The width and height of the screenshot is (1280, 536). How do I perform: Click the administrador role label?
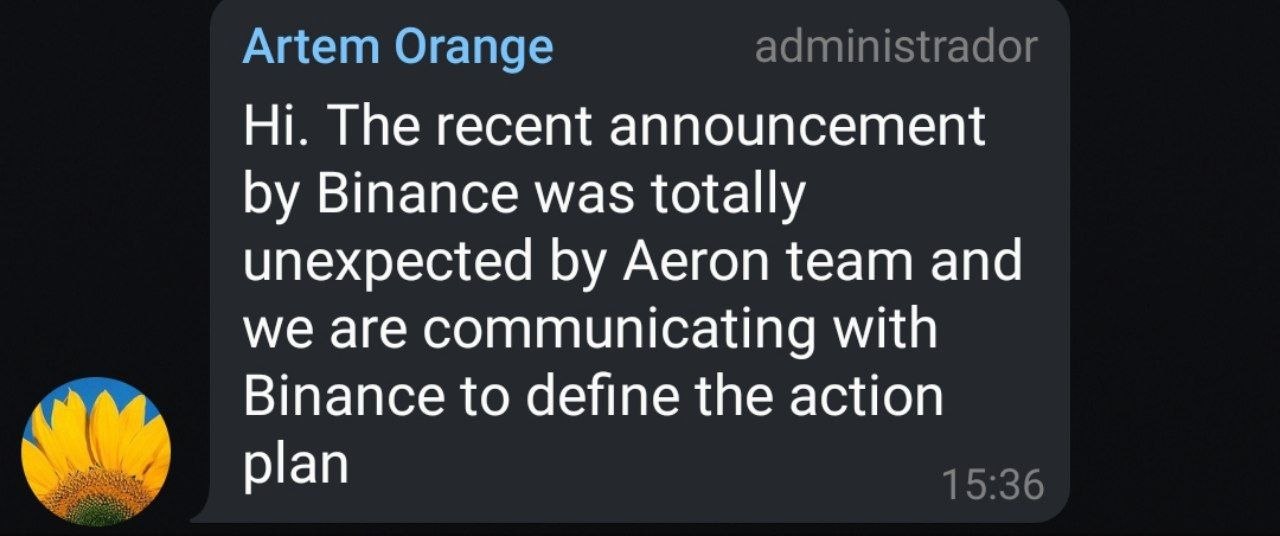coord(896,47)
